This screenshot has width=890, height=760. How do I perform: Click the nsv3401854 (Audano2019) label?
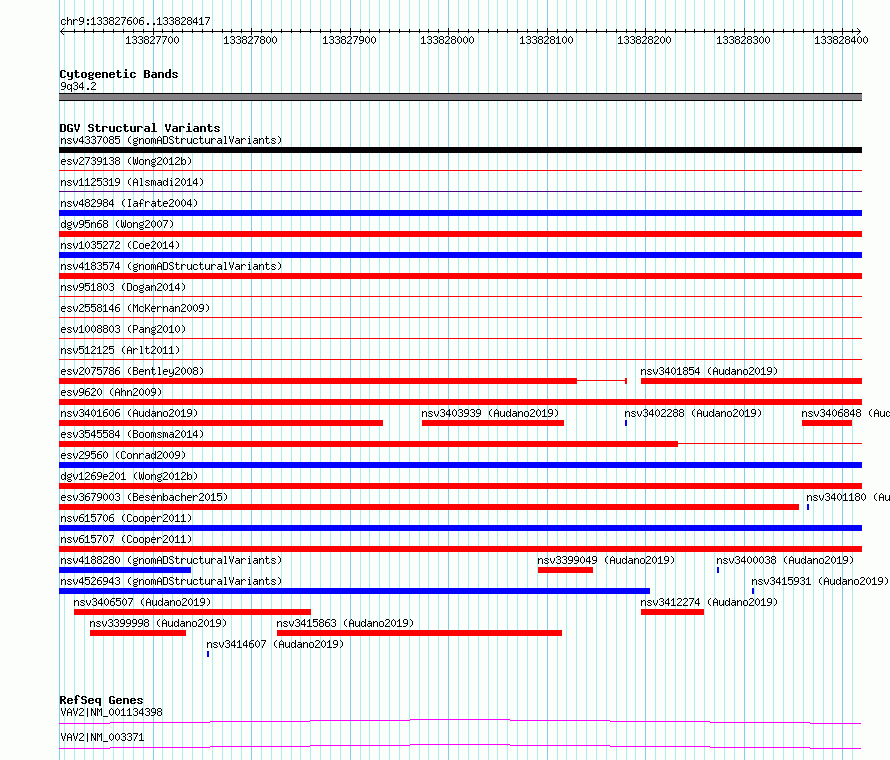click(x=709, y=371)
